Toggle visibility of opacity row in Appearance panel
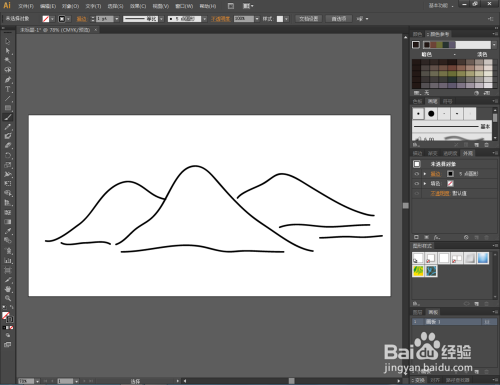Screen dimensions: 500x385 pyautogui.click(x=417, y=193)
